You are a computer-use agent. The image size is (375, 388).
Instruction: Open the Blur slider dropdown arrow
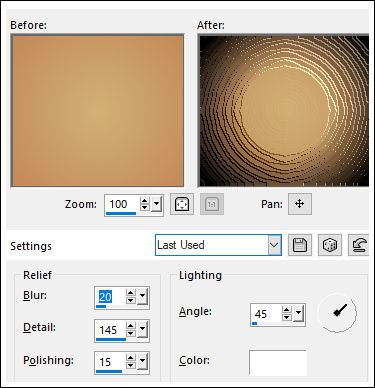(x=142, y=297)
